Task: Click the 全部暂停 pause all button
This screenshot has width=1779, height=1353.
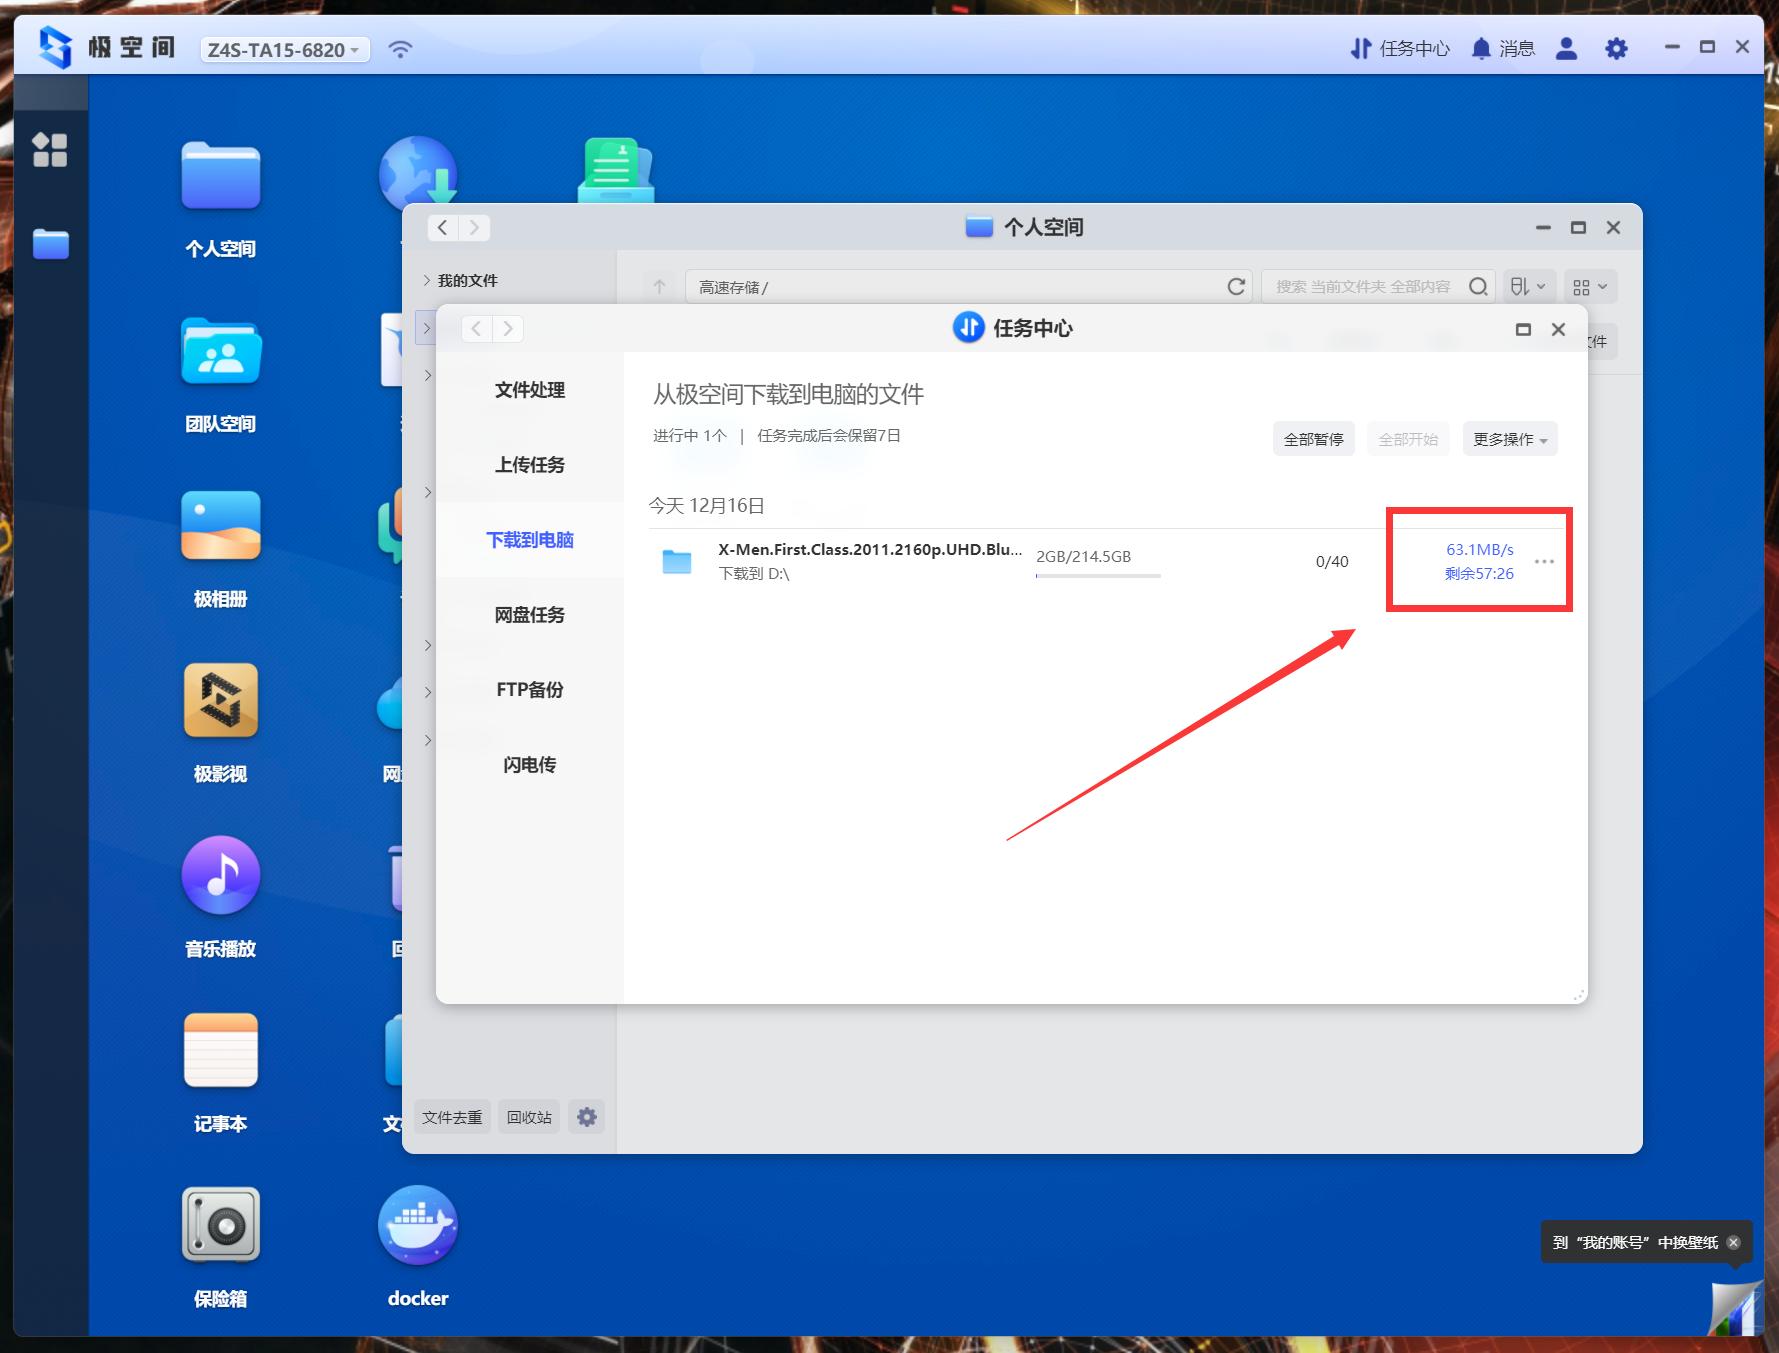Action: [x=1313, y=438]
